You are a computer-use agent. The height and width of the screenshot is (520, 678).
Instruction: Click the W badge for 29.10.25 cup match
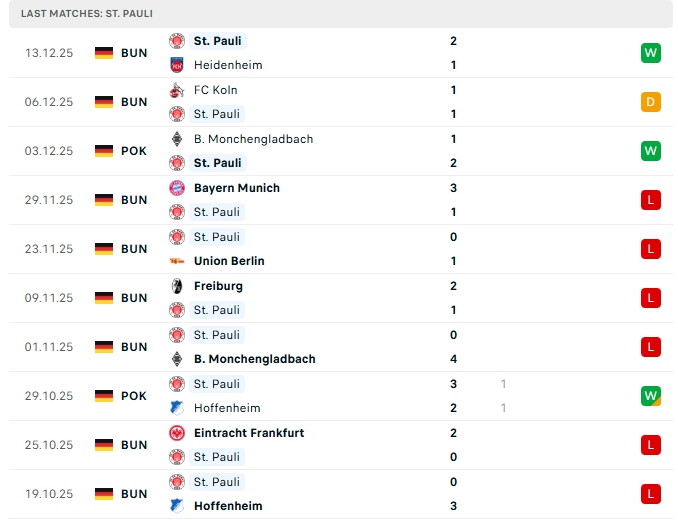(x=651, y=396)
